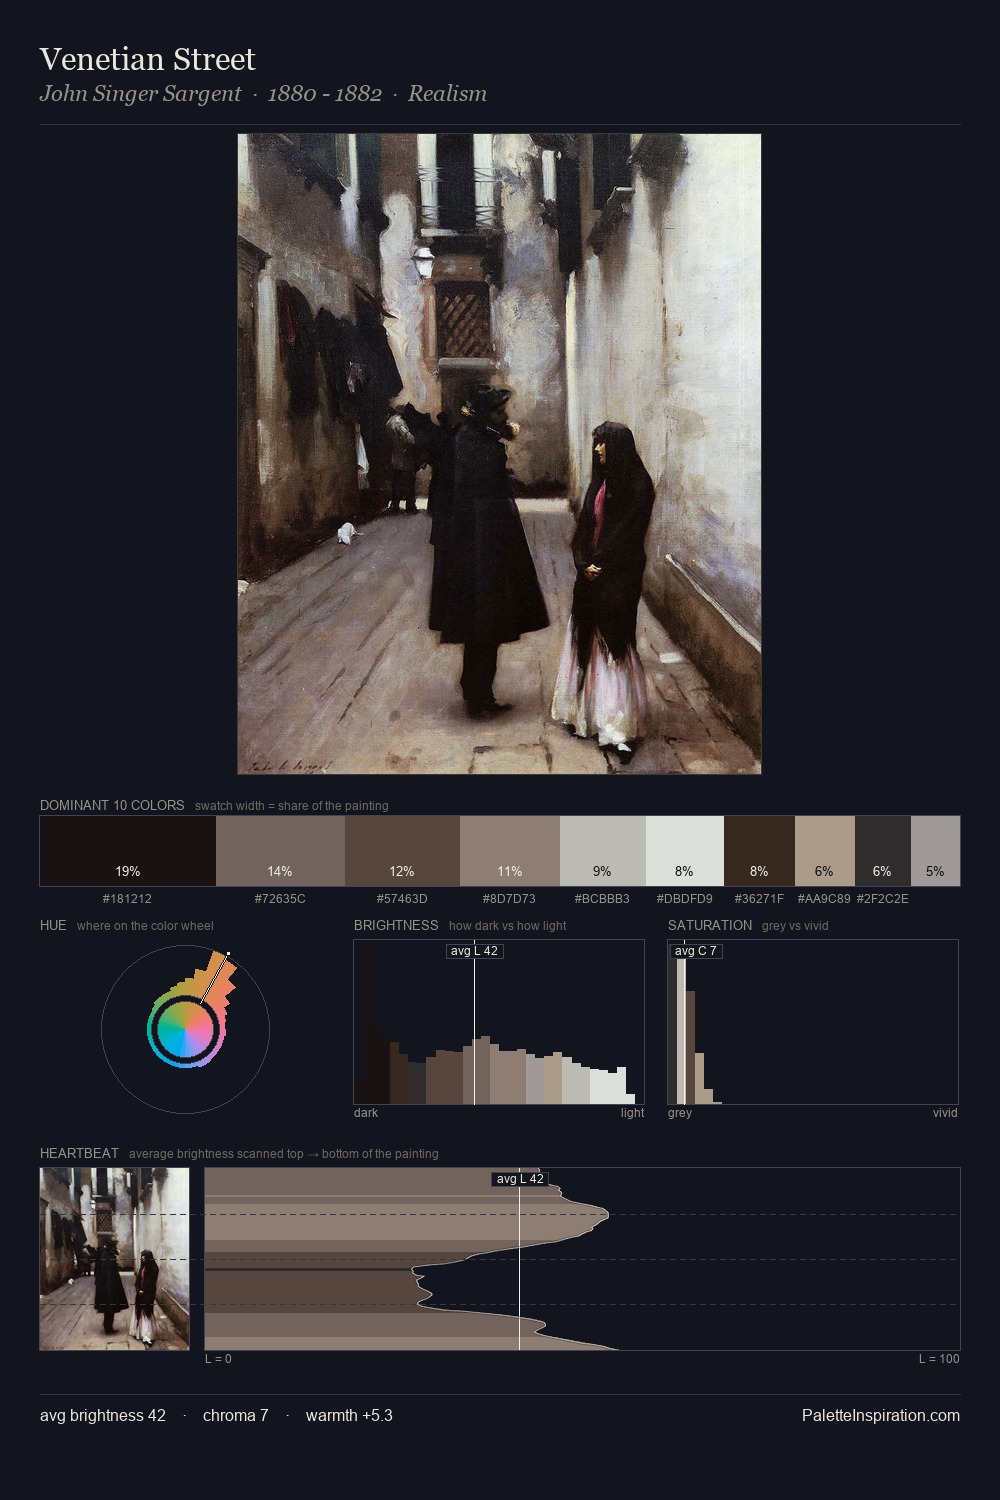Click the hex label #AA9C89
The height and width of the screenshot is (1500, 1000).
[x=824, y=899]
